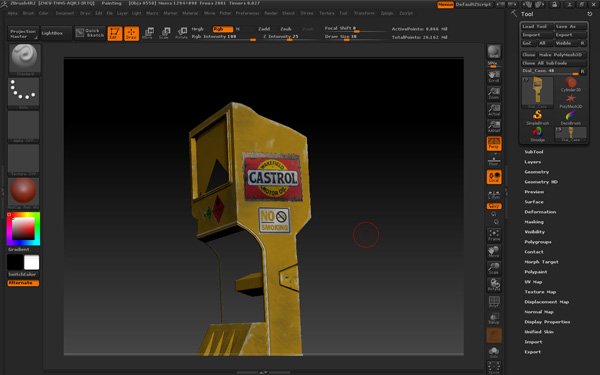Click the Rgb Intensity slider

[223, 37]
